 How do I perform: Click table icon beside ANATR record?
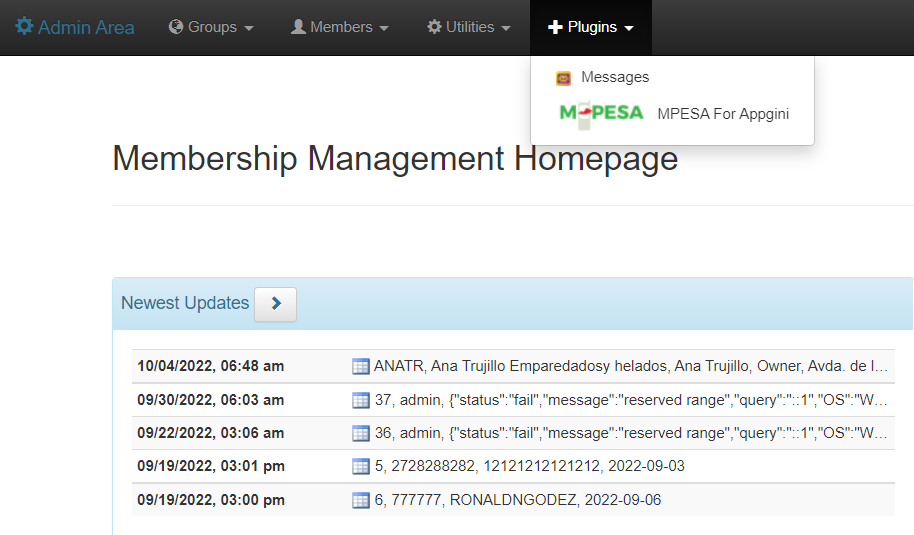361,366
